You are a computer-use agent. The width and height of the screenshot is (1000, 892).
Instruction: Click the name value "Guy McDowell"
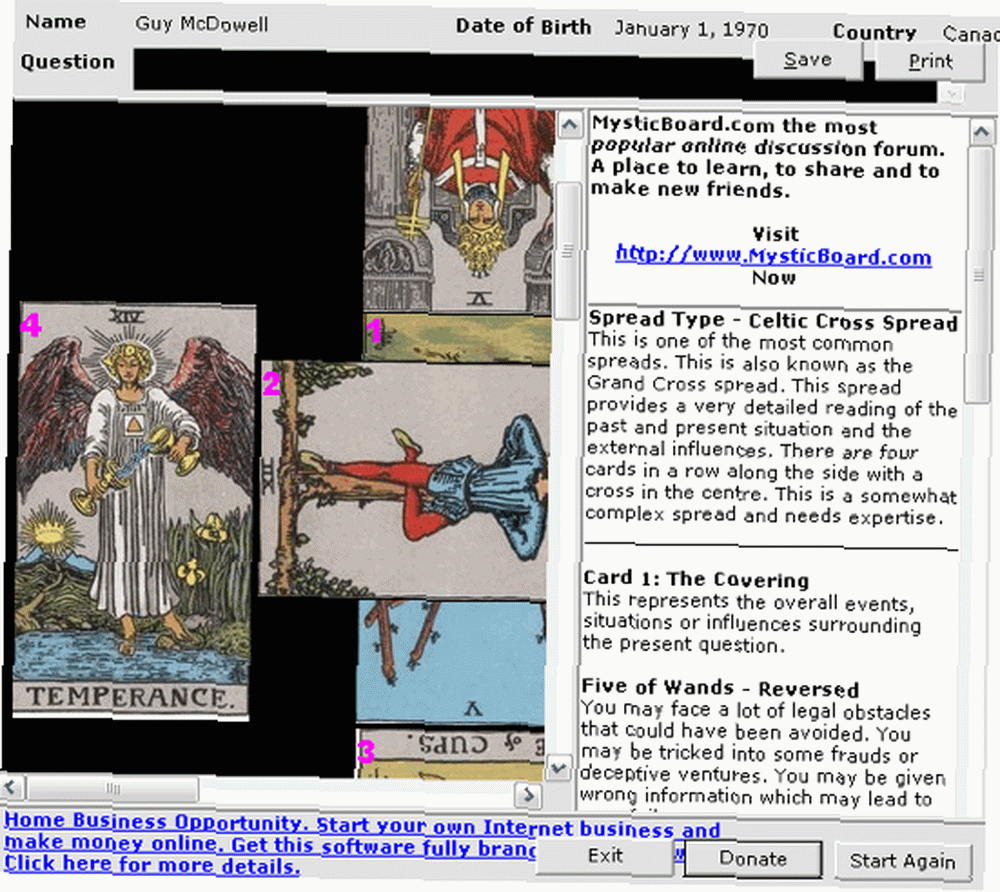coord(202,24)
